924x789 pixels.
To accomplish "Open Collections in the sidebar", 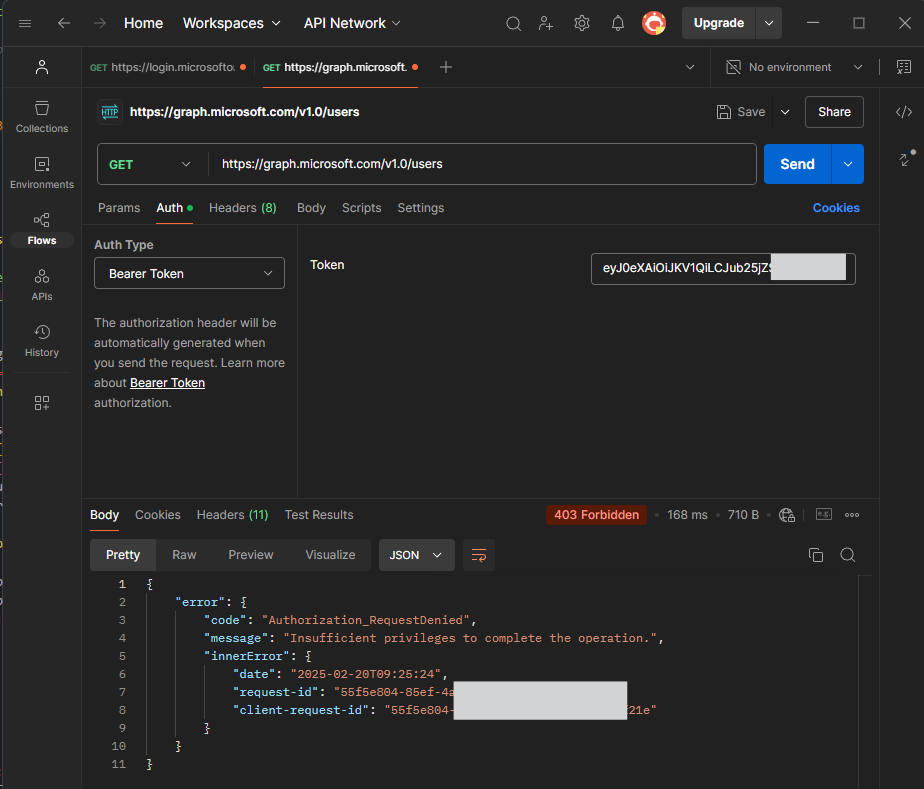I will 42,117.
